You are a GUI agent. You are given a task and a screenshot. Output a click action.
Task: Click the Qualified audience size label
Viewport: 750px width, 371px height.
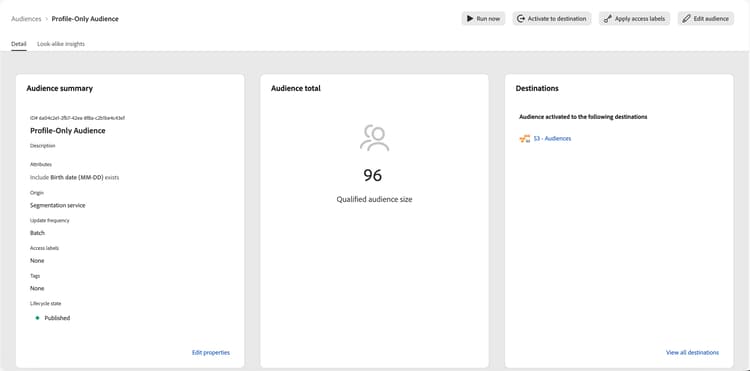[374, 199]
